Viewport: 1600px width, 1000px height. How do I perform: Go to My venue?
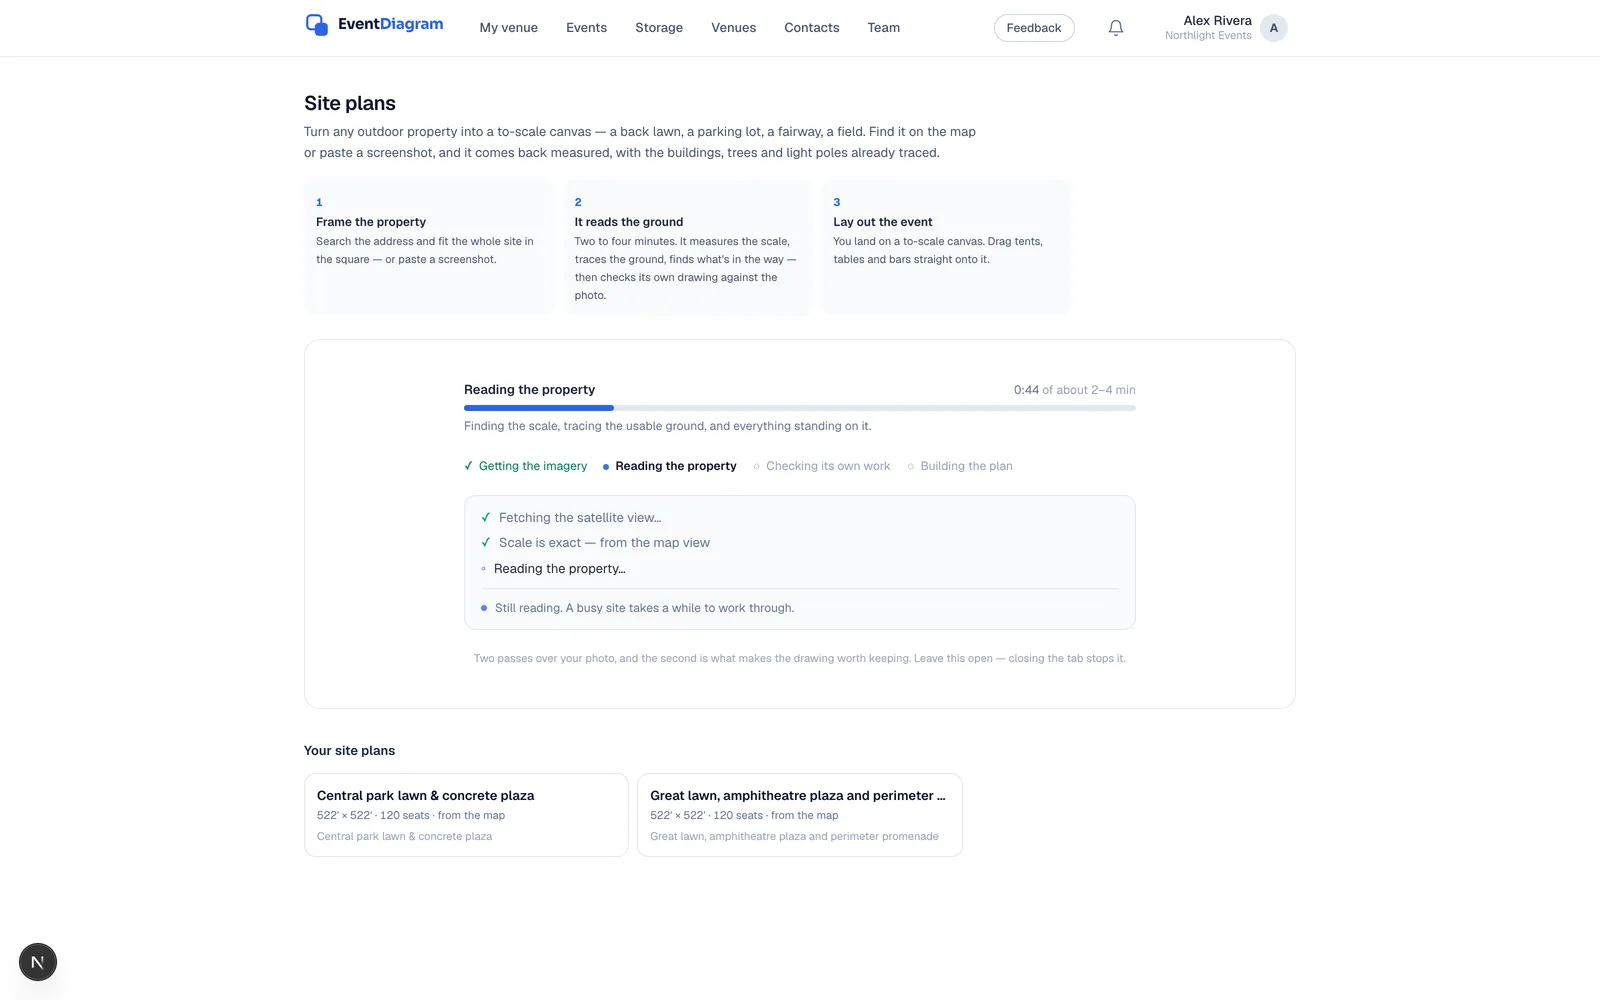click(x=508, y=28)
